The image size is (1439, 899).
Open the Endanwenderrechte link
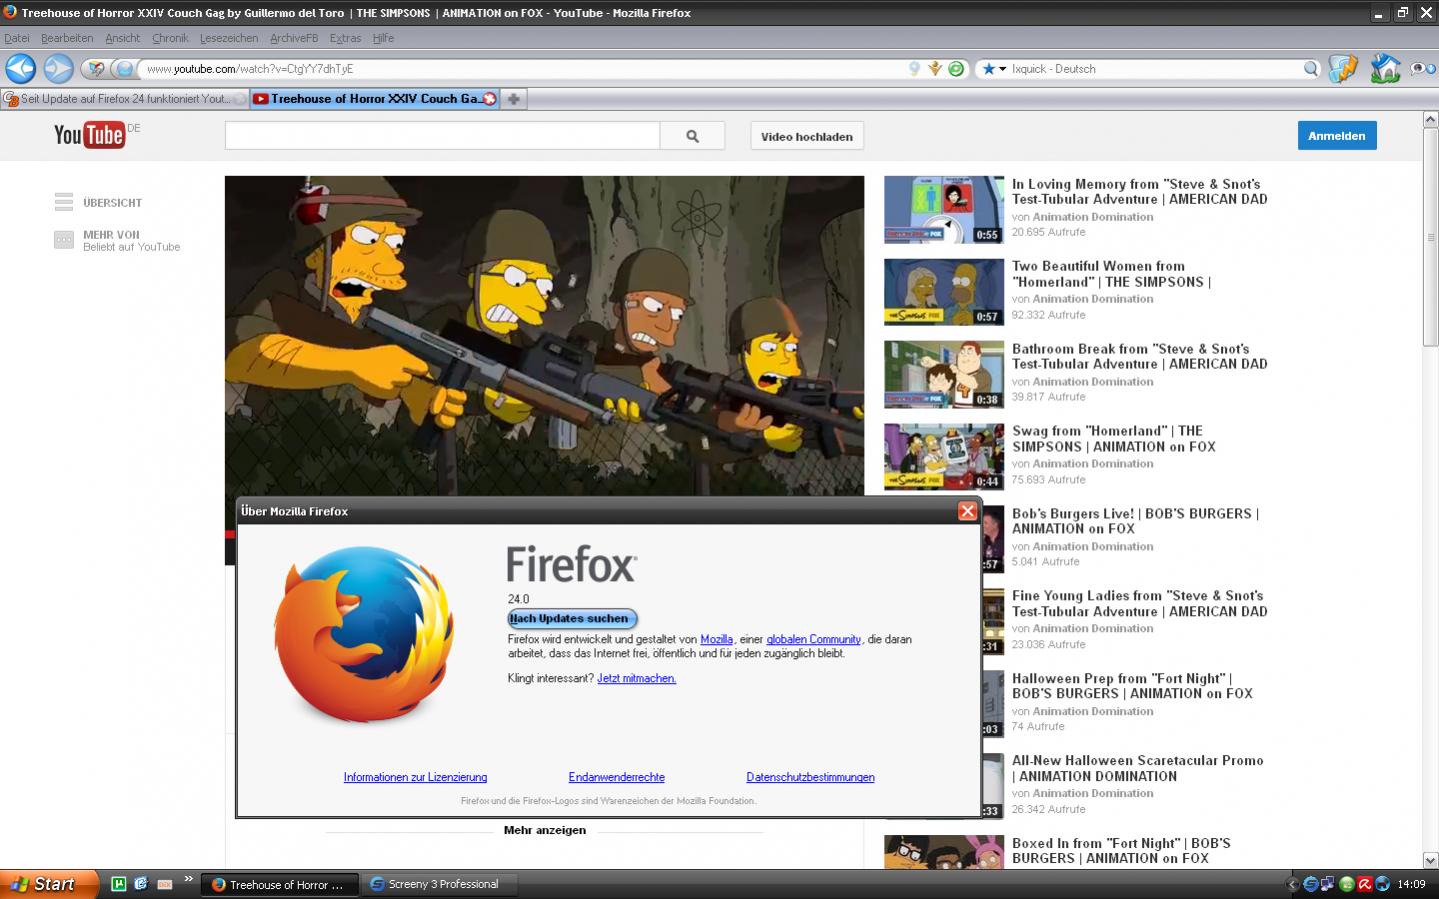[x=616, y=778]
